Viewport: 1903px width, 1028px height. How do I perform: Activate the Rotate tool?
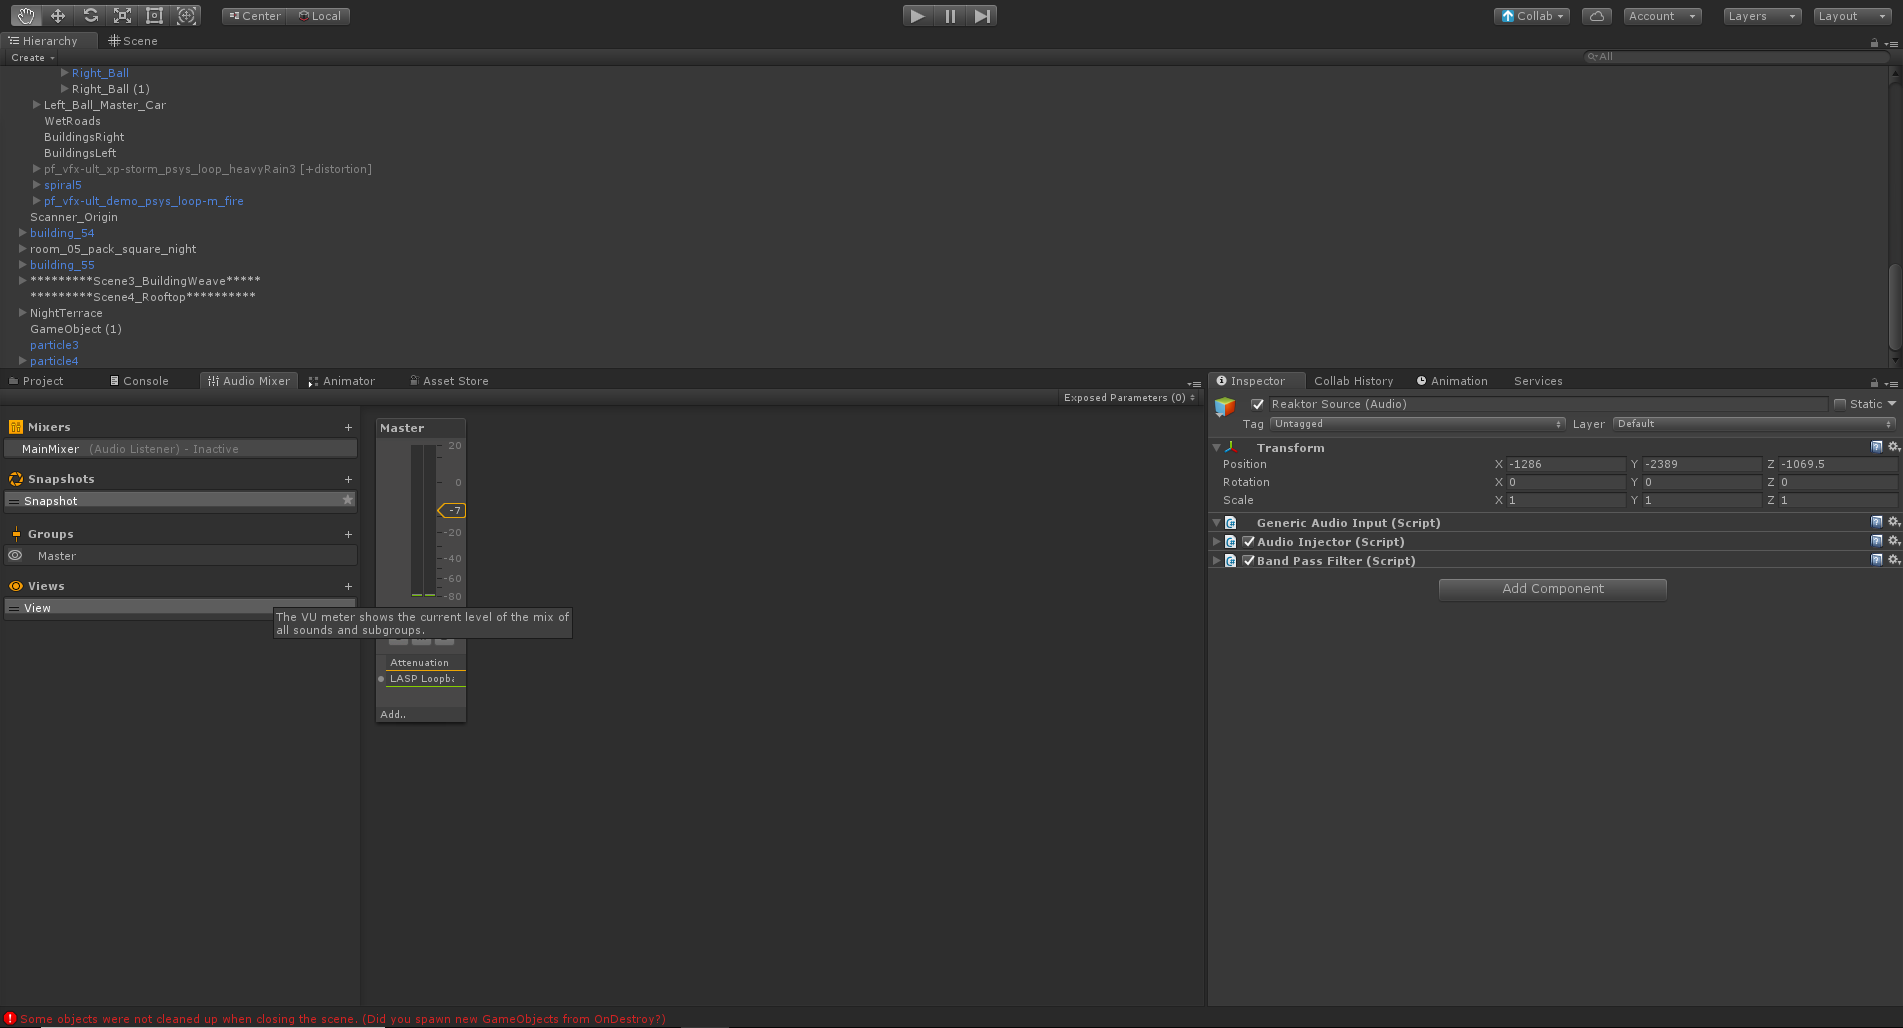(90, 15)
